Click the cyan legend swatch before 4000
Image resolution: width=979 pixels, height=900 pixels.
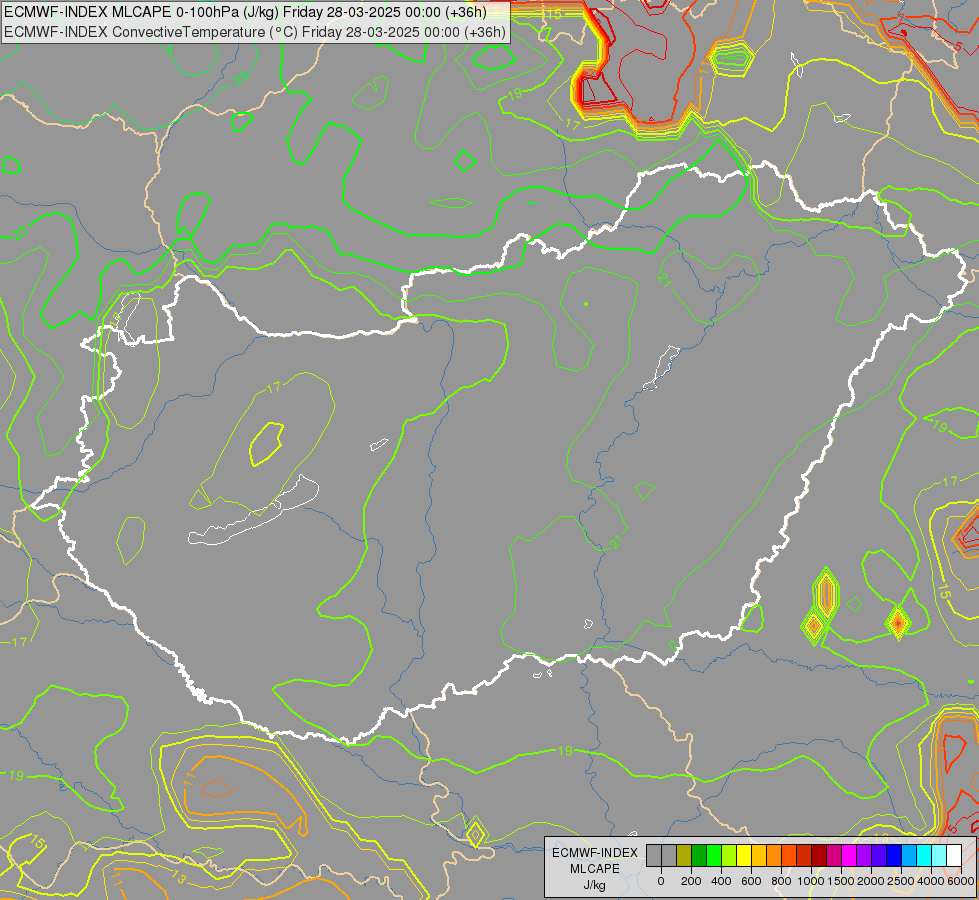[x=924, y=855]
